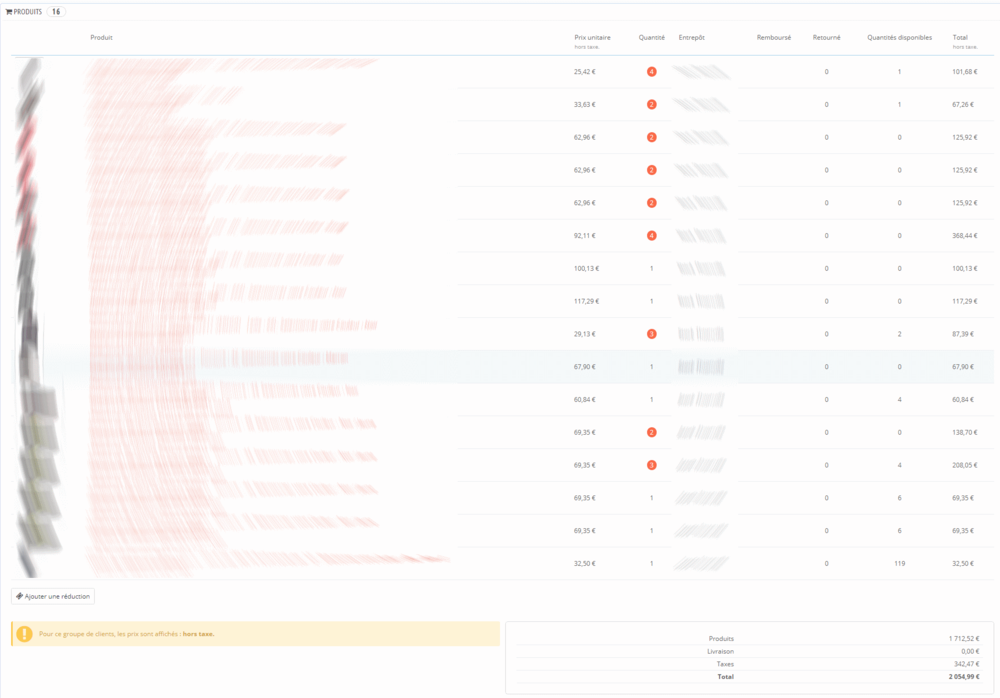1000x698 pixels.
Task: Click available quantity 4 in 60,84 € row
Action: pyautogui.click(x=899, y=399)
